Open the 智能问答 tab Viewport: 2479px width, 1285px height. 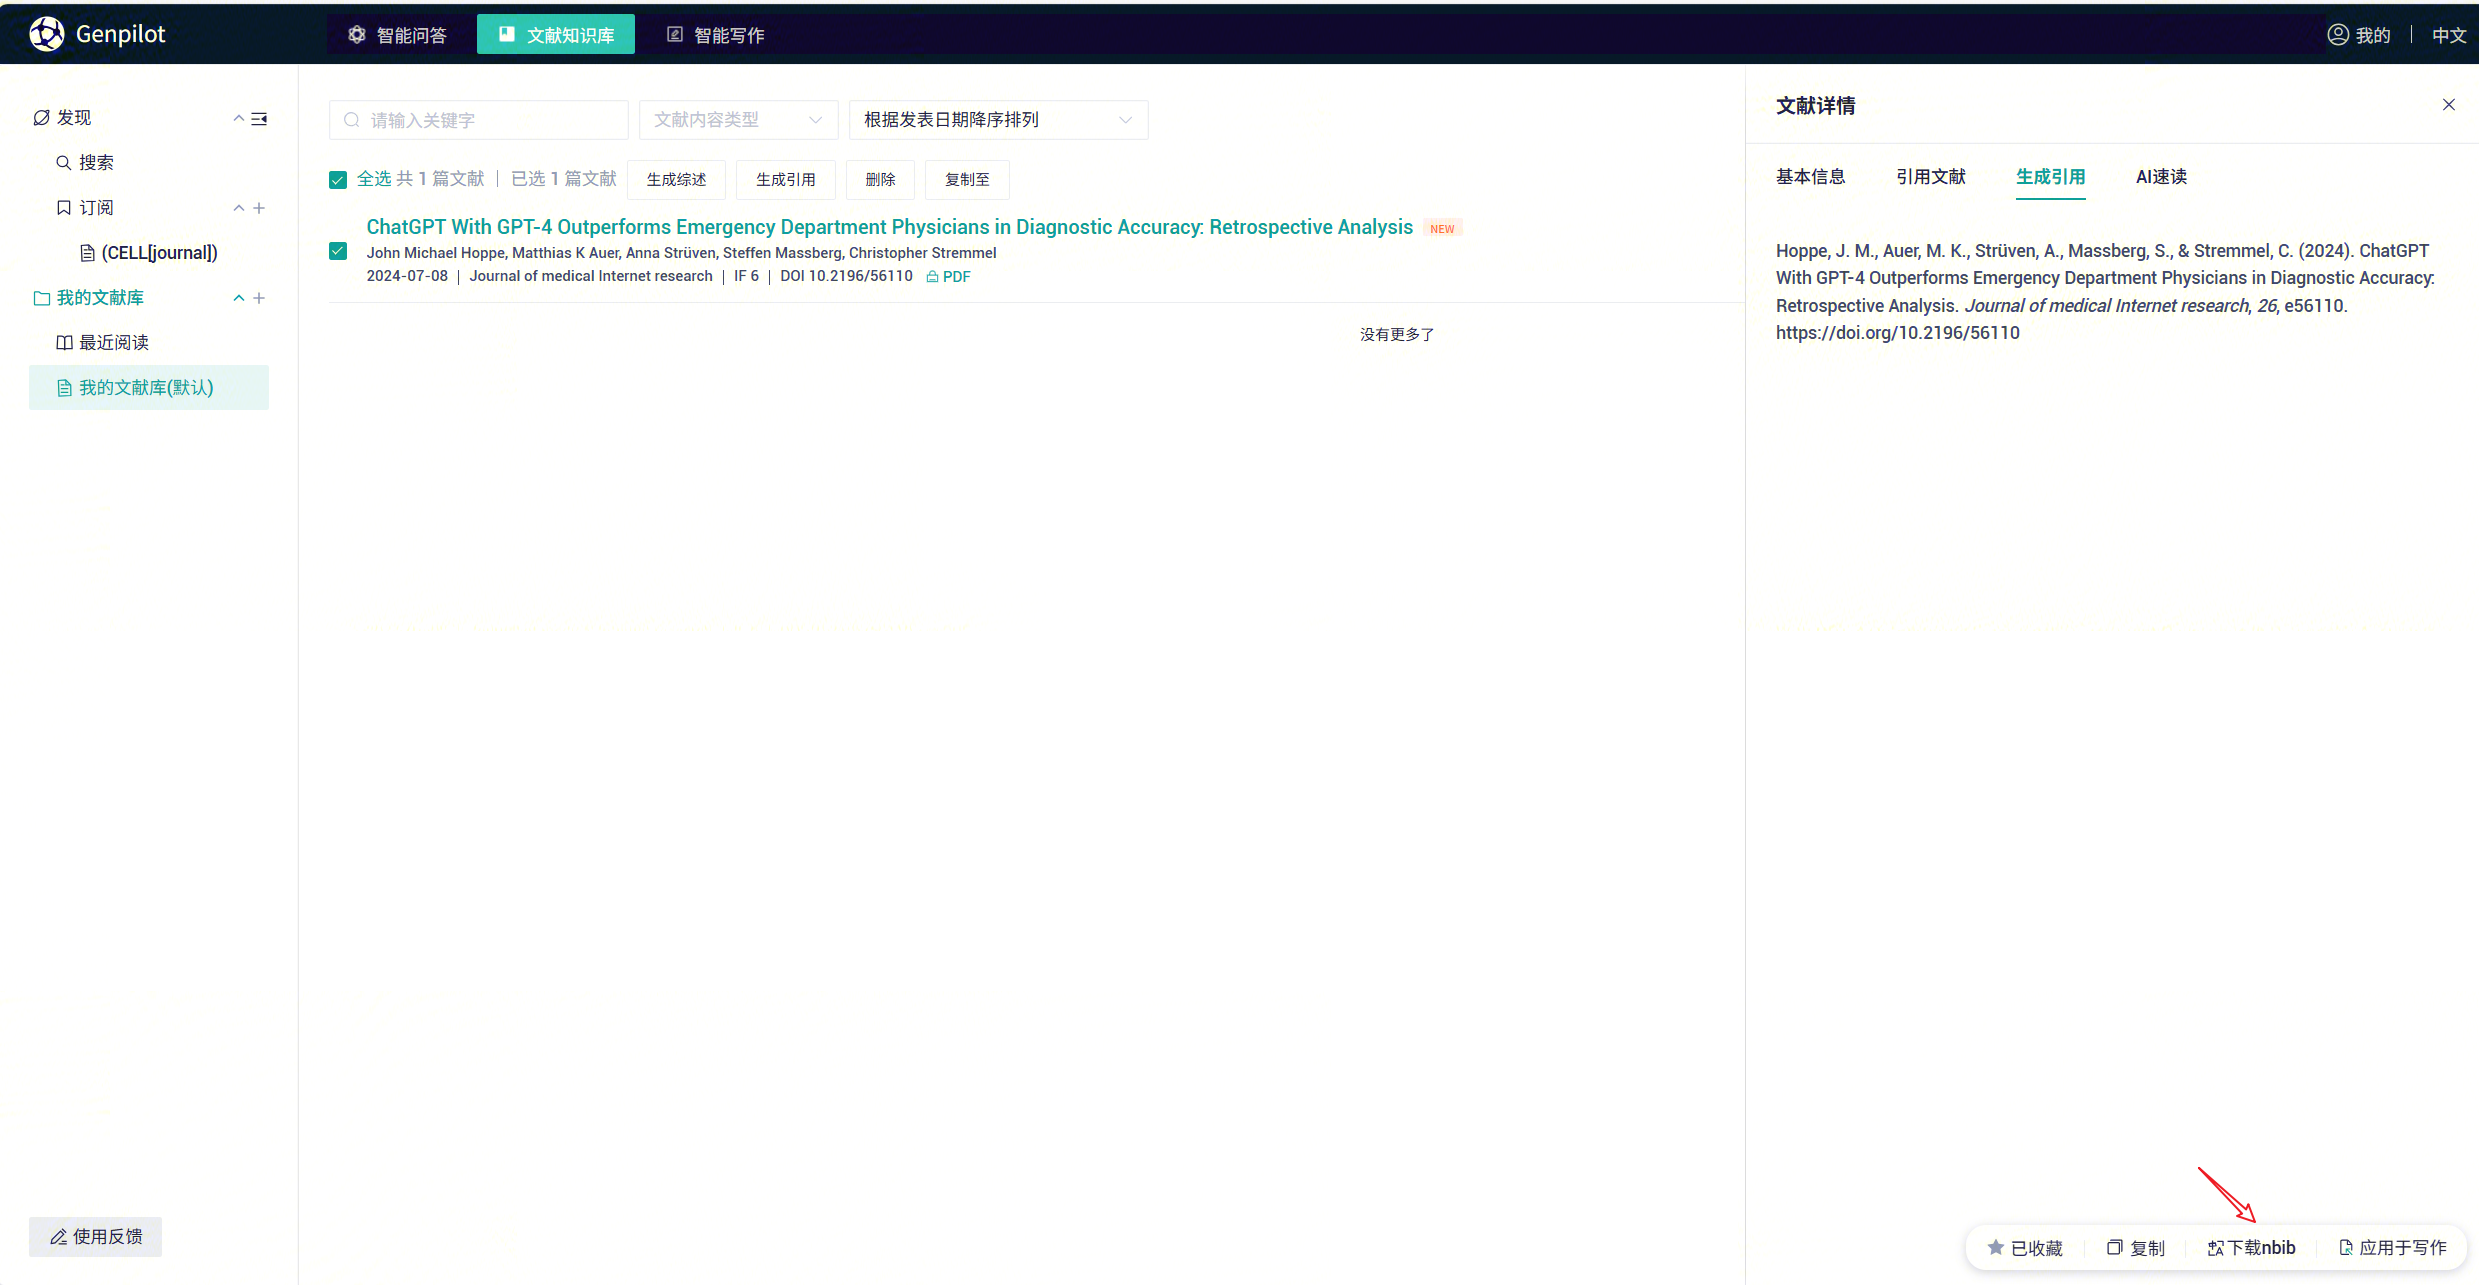tap(397, 35)
